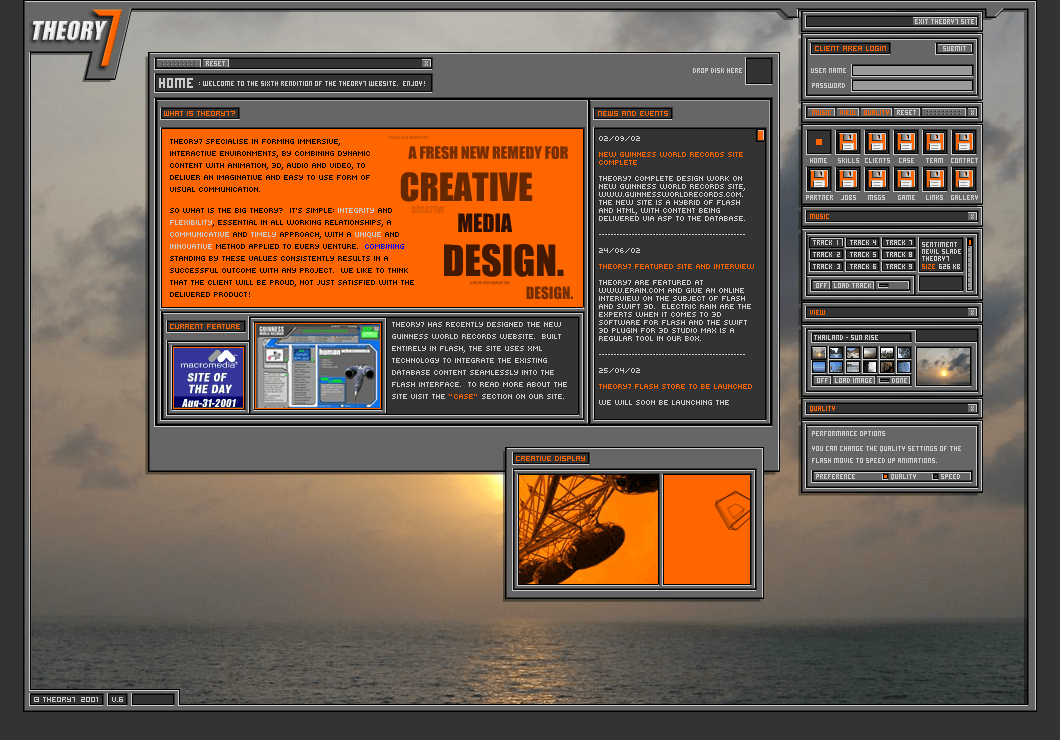1060x740 pixels.
Task: Select the Partner disk icon
Action: coord(819,179)
